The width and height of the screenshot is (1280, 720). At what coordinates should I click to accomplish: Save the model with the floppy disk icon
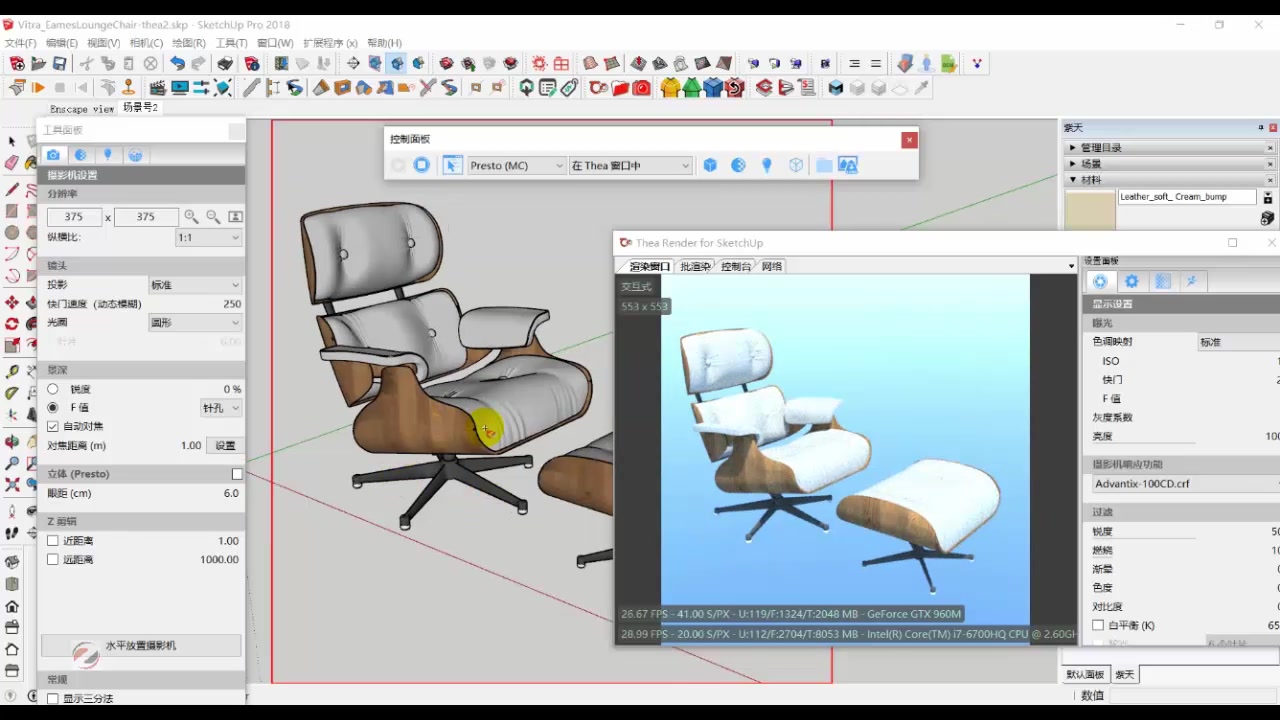[60, 63]
